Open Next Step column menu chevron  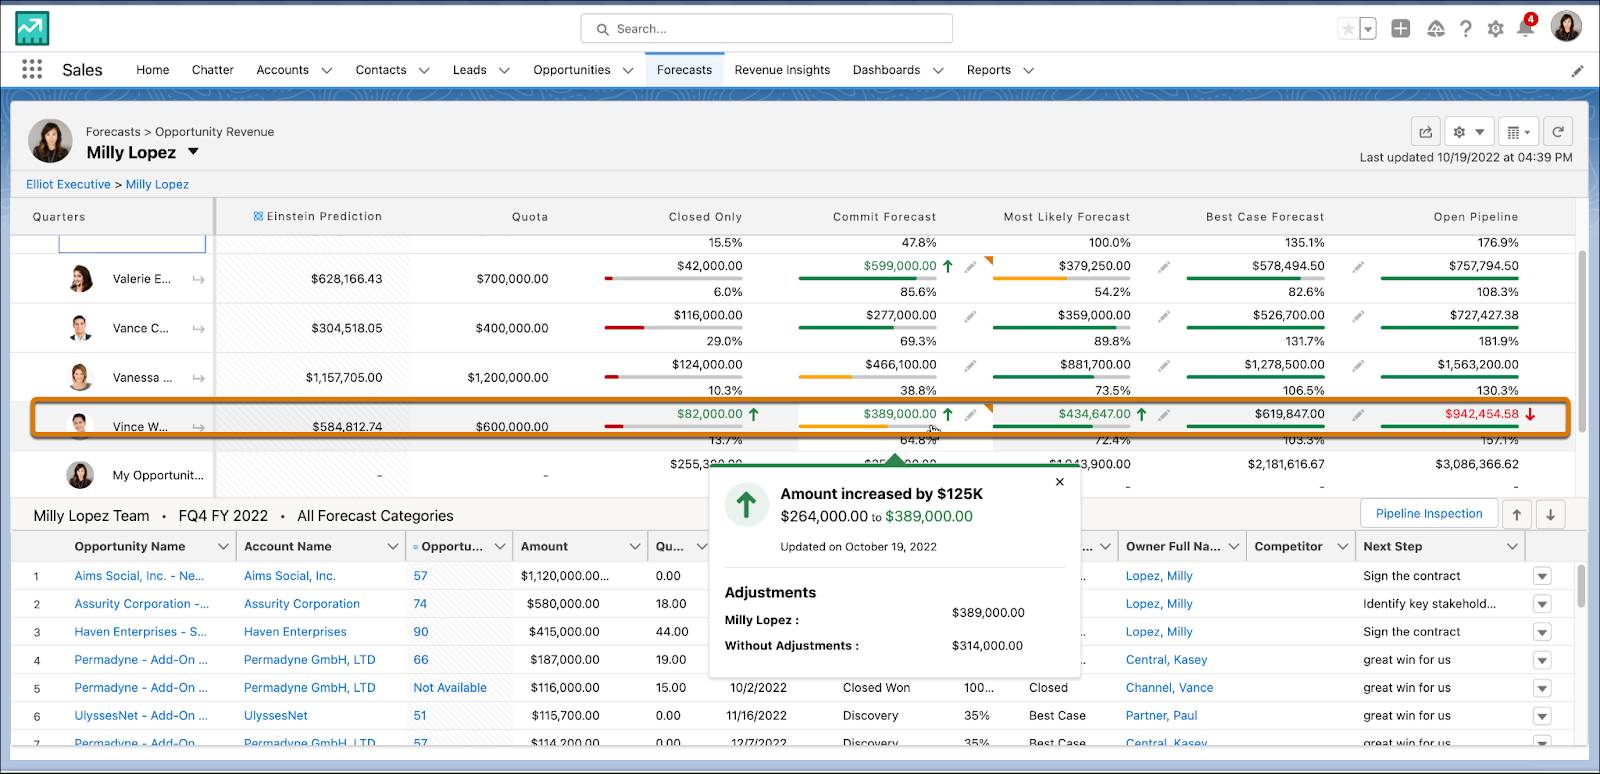coord(1512,546)
